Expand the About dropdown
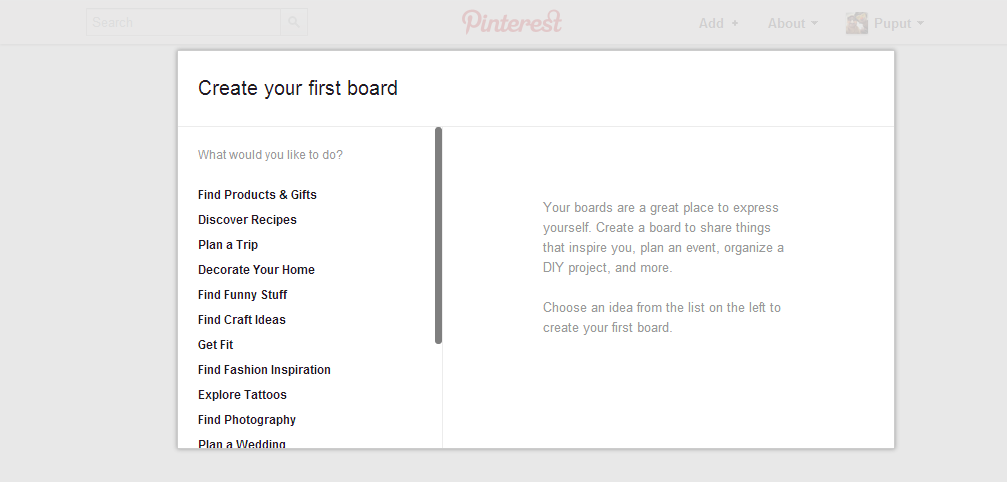1007x482 pixels. coord(792,23)
